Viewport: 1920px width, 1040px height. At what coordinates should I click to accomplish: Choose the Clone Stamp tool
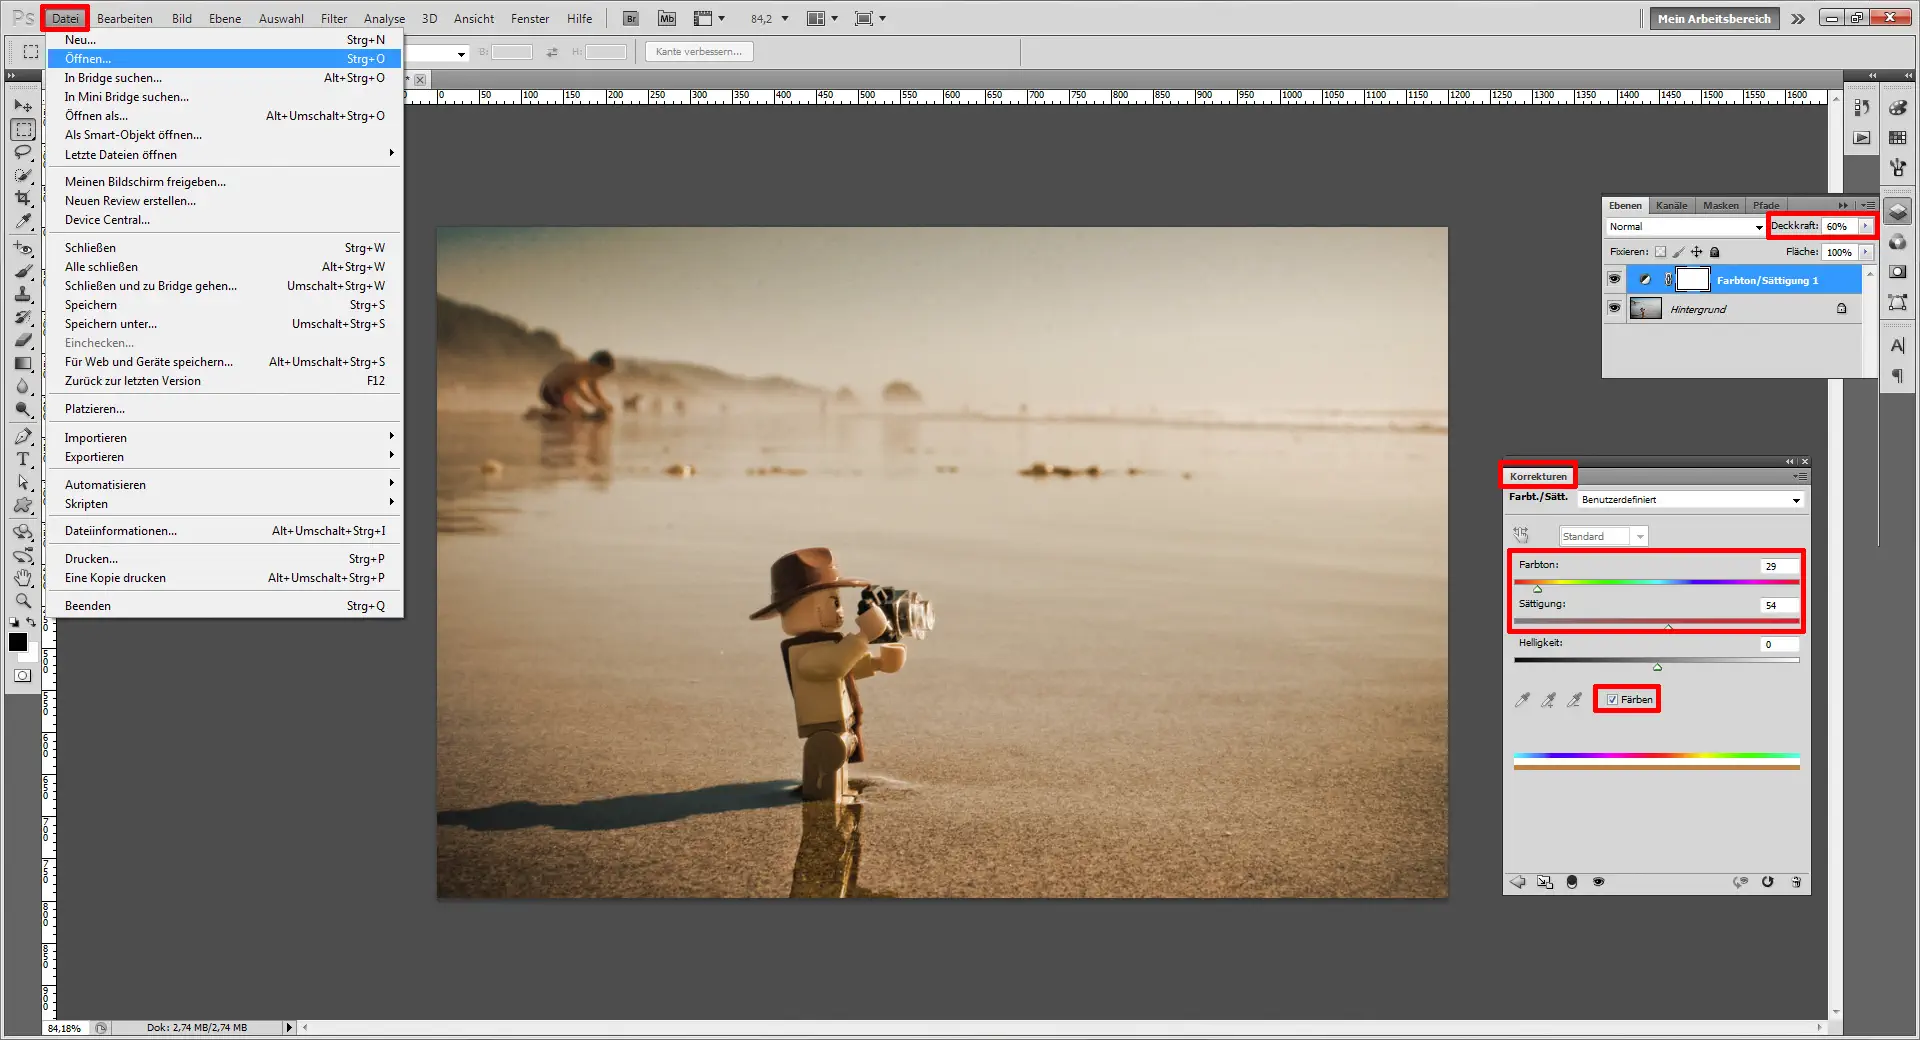click(x=23, y=294)
